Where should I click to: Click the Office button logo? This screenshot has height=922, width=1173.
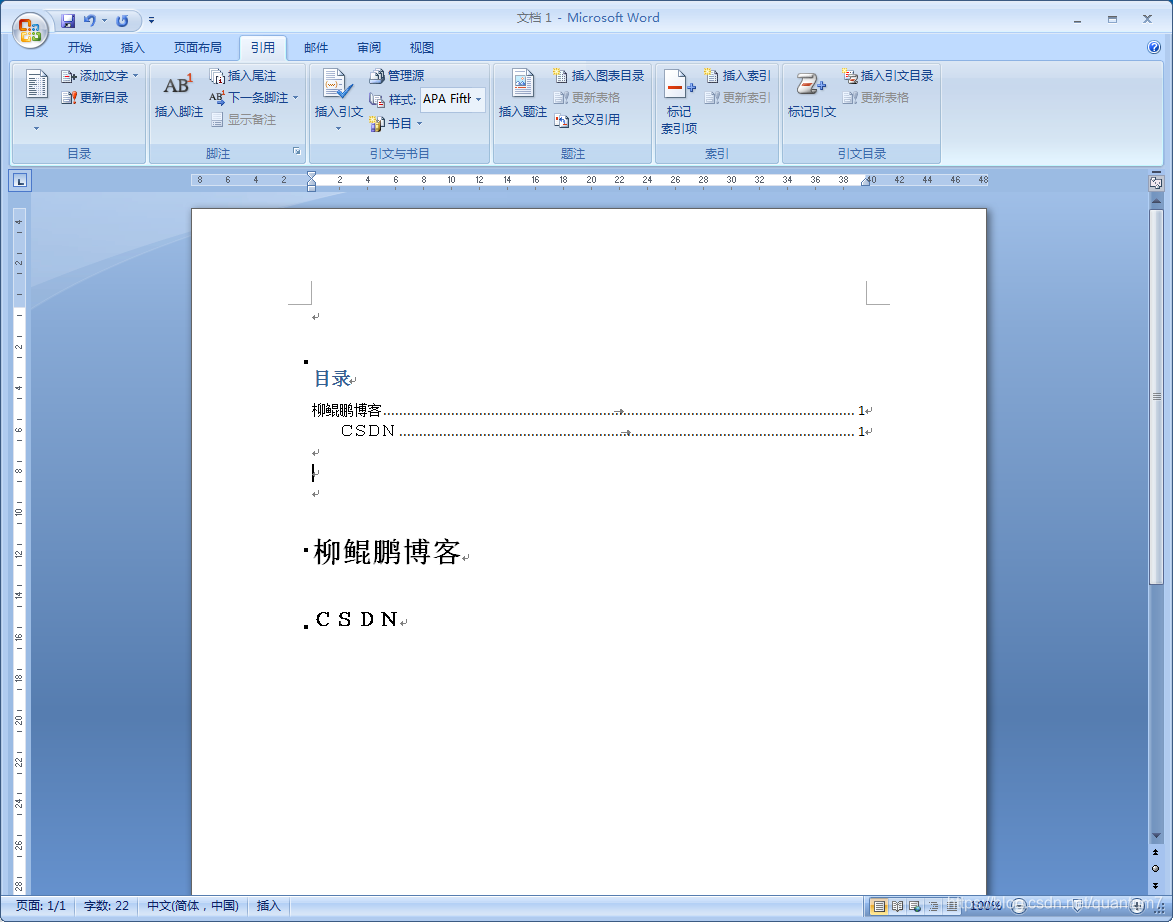tap(30, 30)
